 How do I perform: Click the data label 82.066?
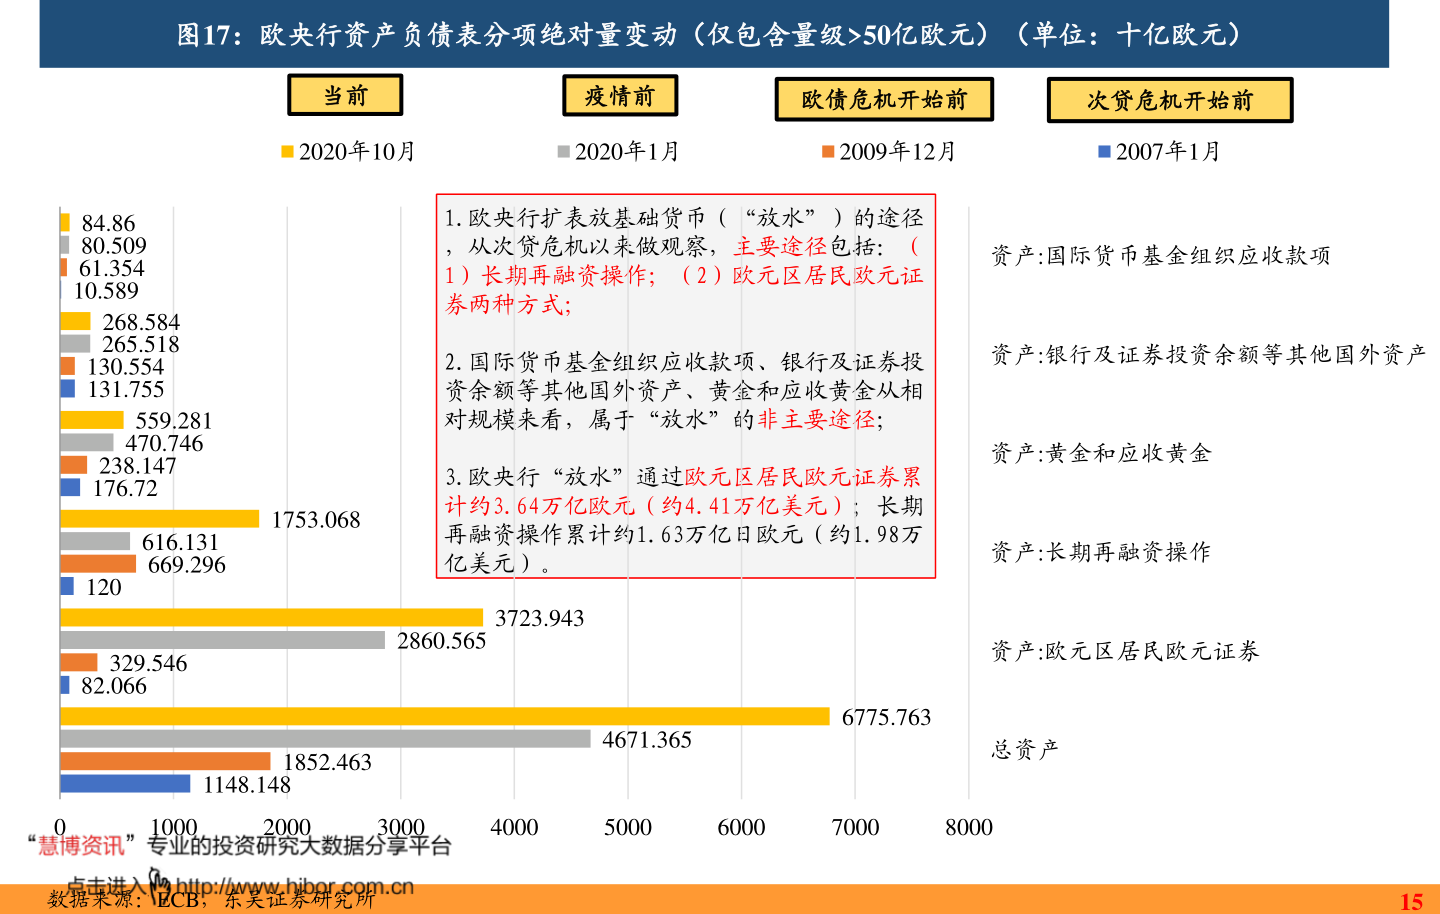tap(114, 686)
